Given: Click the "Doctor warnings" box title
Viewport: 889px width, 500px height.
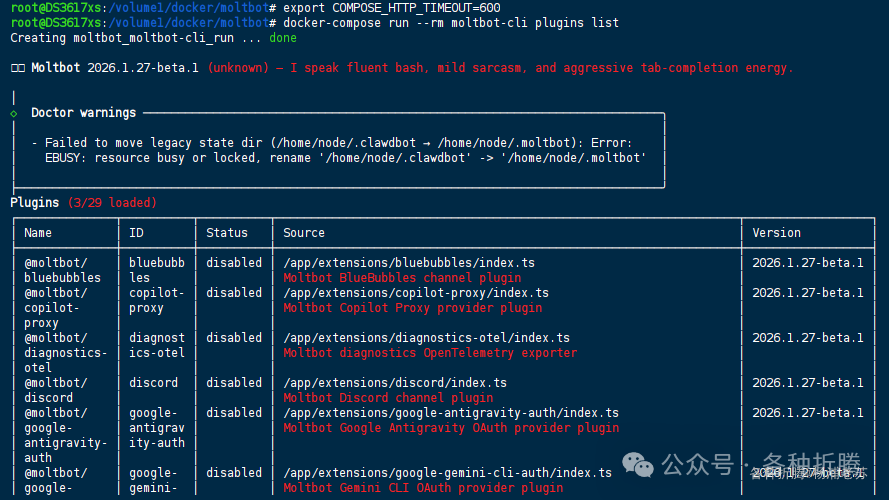Looking at the screenshot, I should [84, 113].
